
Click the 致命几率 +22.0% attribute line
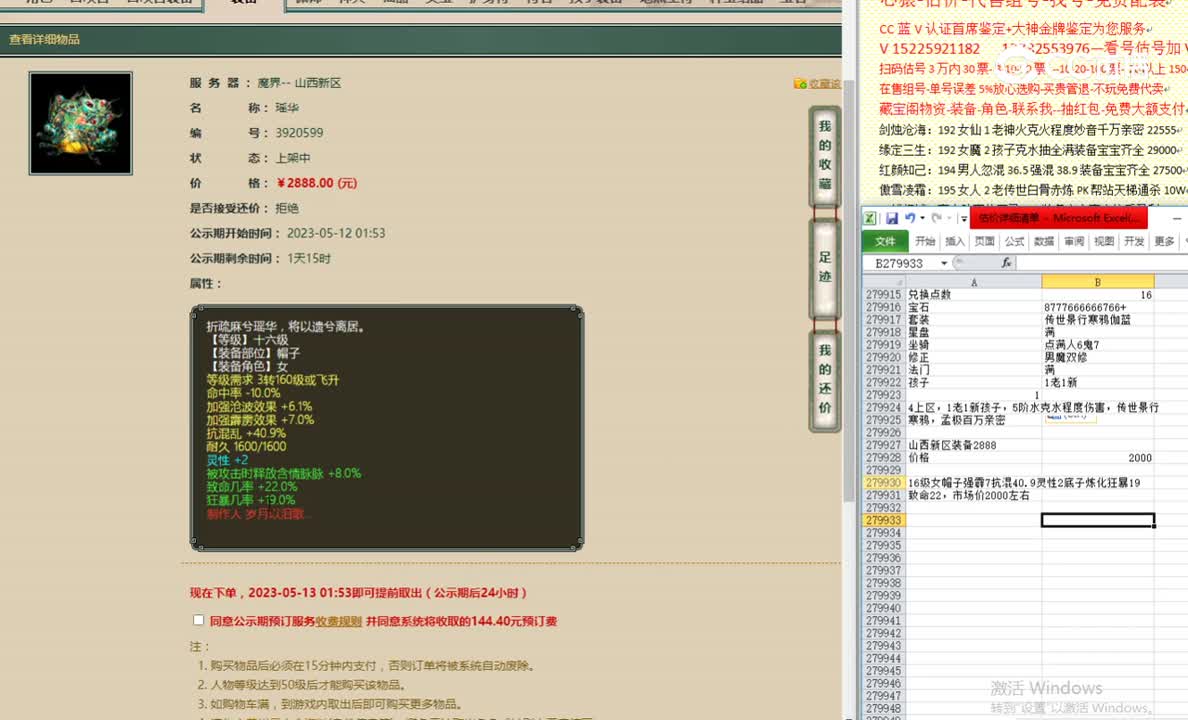pyautogui.click(x=252, y=487)
